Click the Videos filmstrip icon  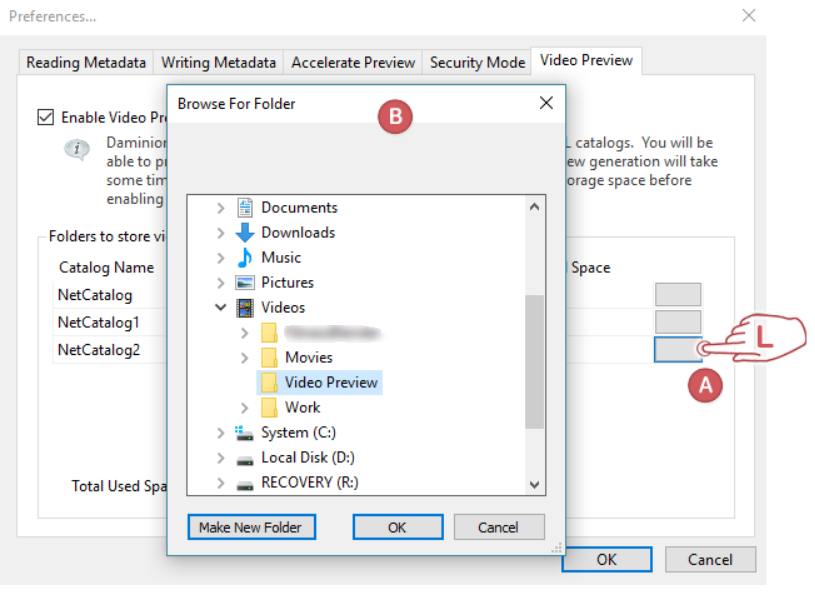245,308
